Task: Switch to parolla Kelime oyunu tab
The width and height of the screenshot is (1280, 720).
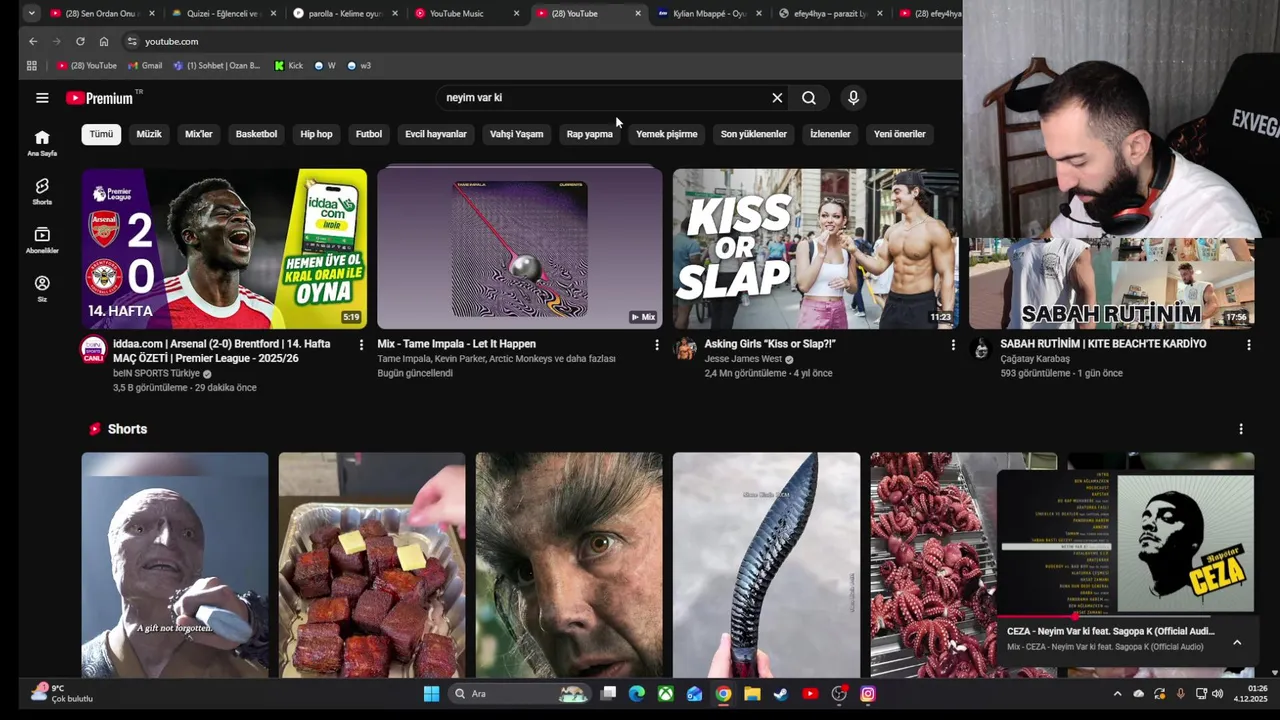Action: pos(345,14)
